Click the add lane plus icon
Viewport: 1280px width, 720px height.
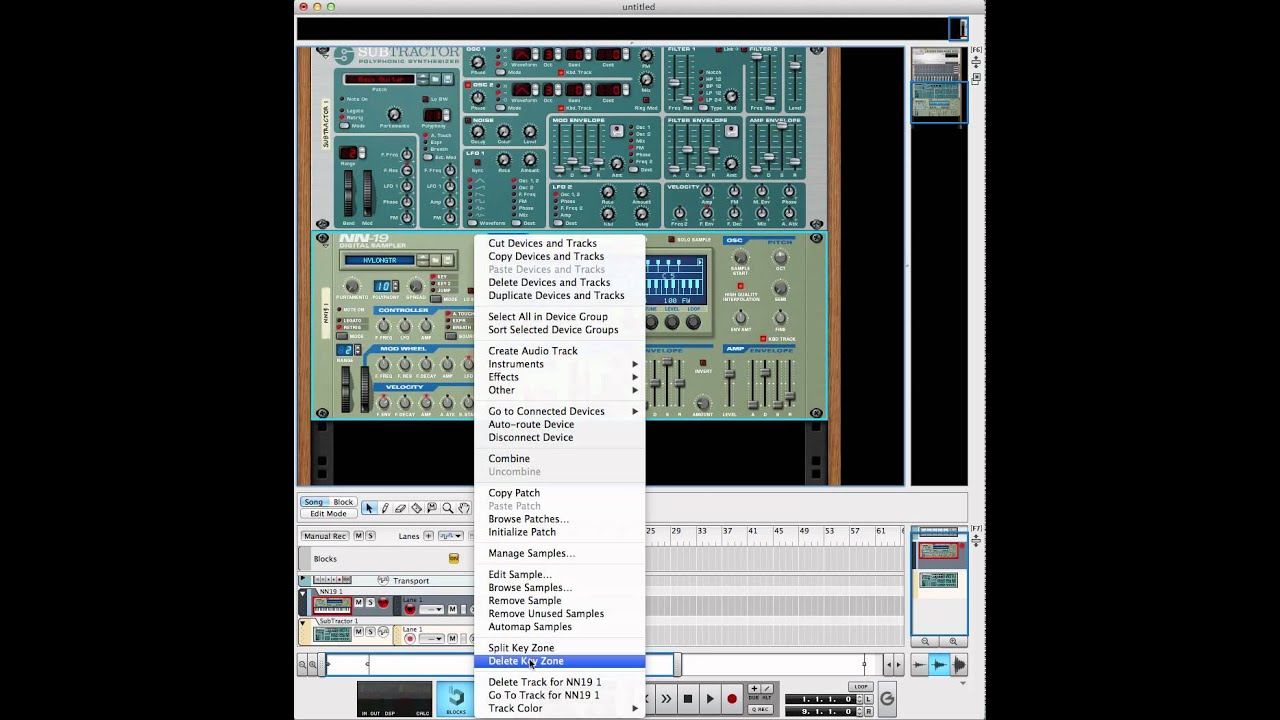[428, 536]
